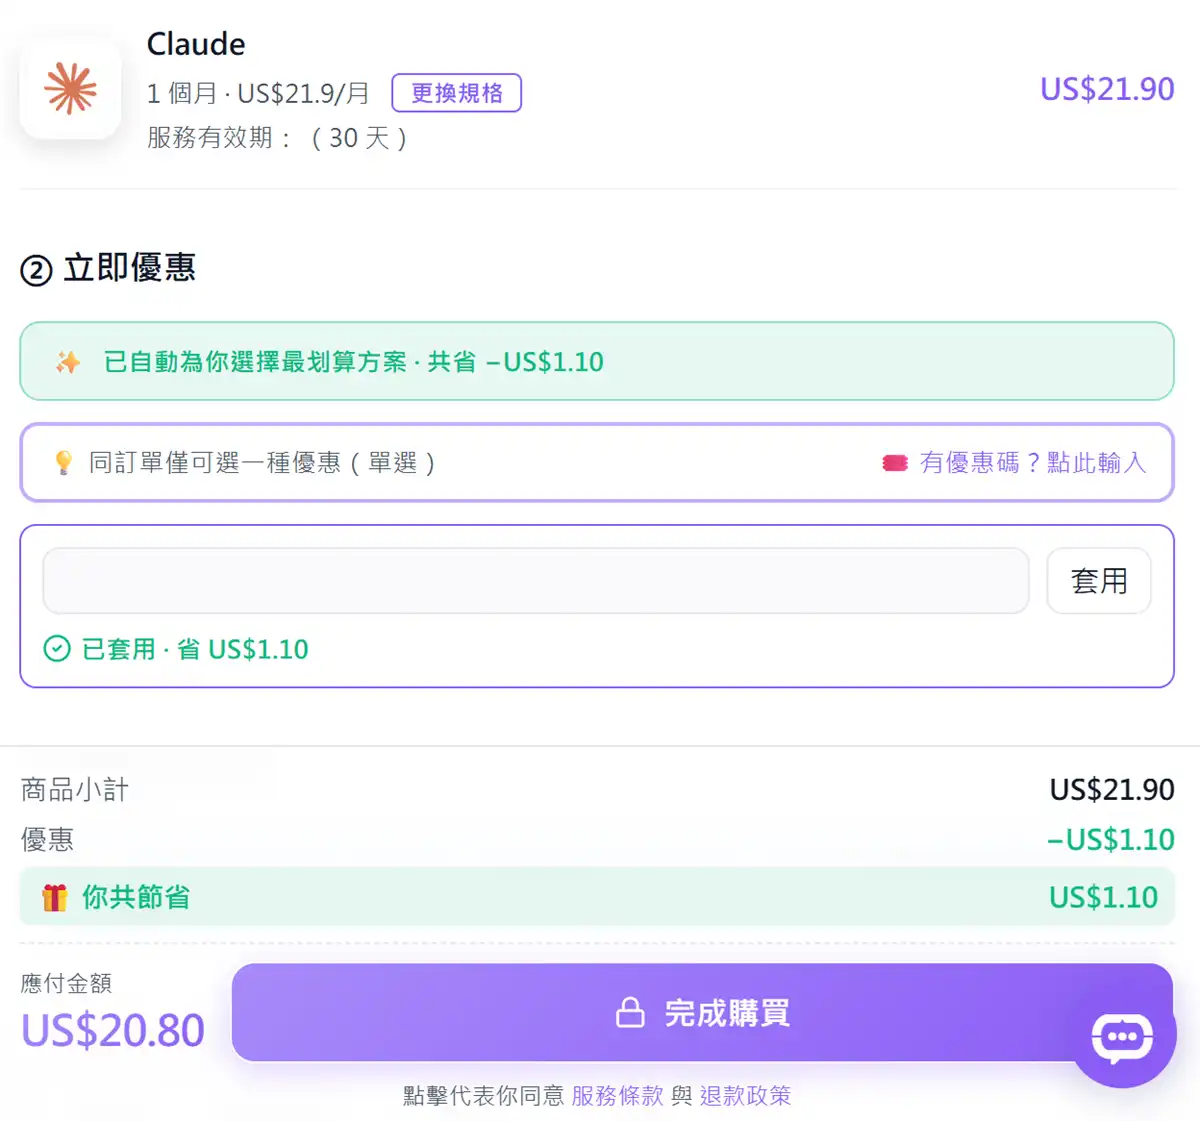The image size is (1200, 1121).
Task: Click the lock icon on purchase button
Action: [x=630, y=1012]
